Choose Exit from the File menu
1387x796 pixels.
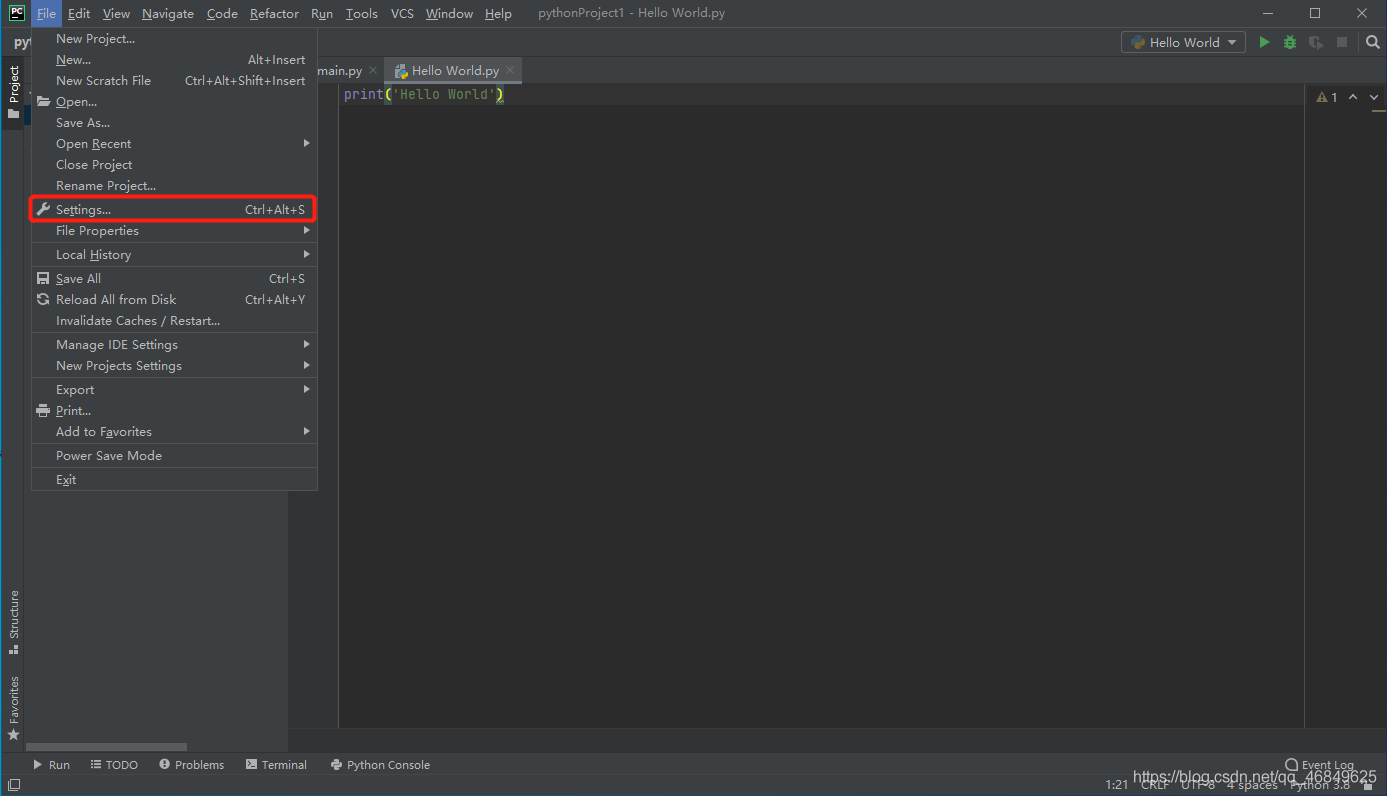point(174,480)
